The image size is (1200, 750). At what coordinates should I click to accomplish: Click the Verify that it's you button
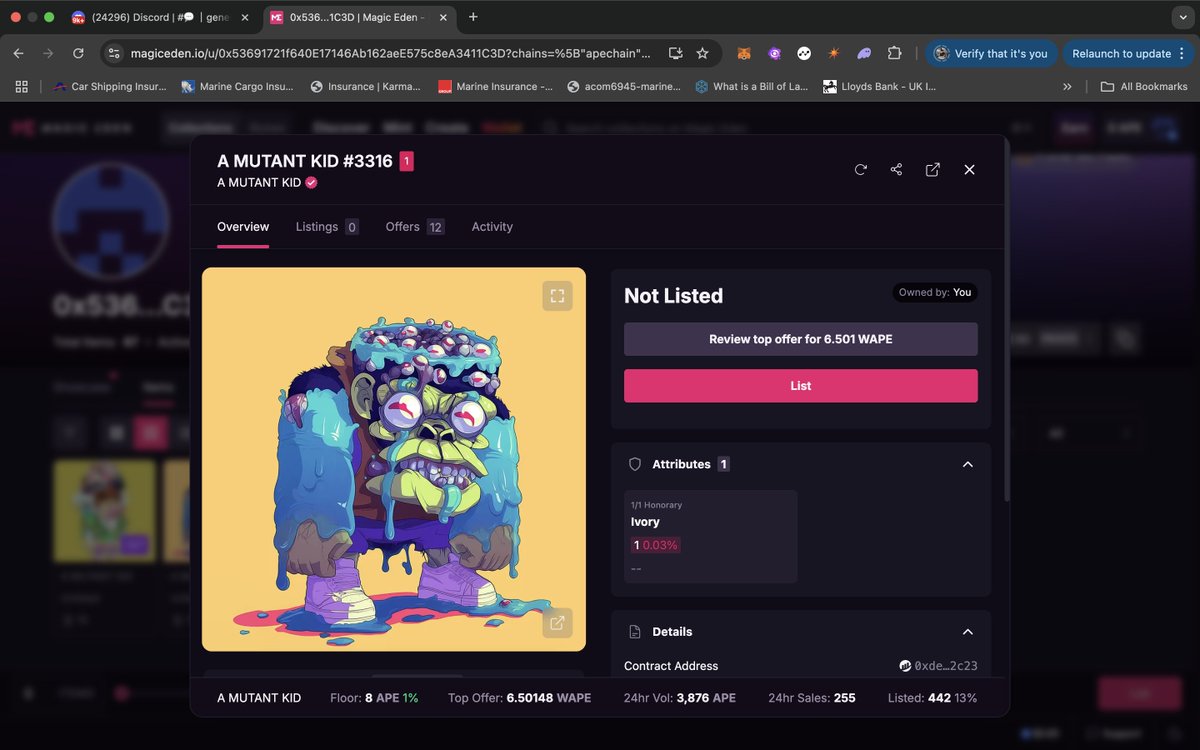pos(991,53)
